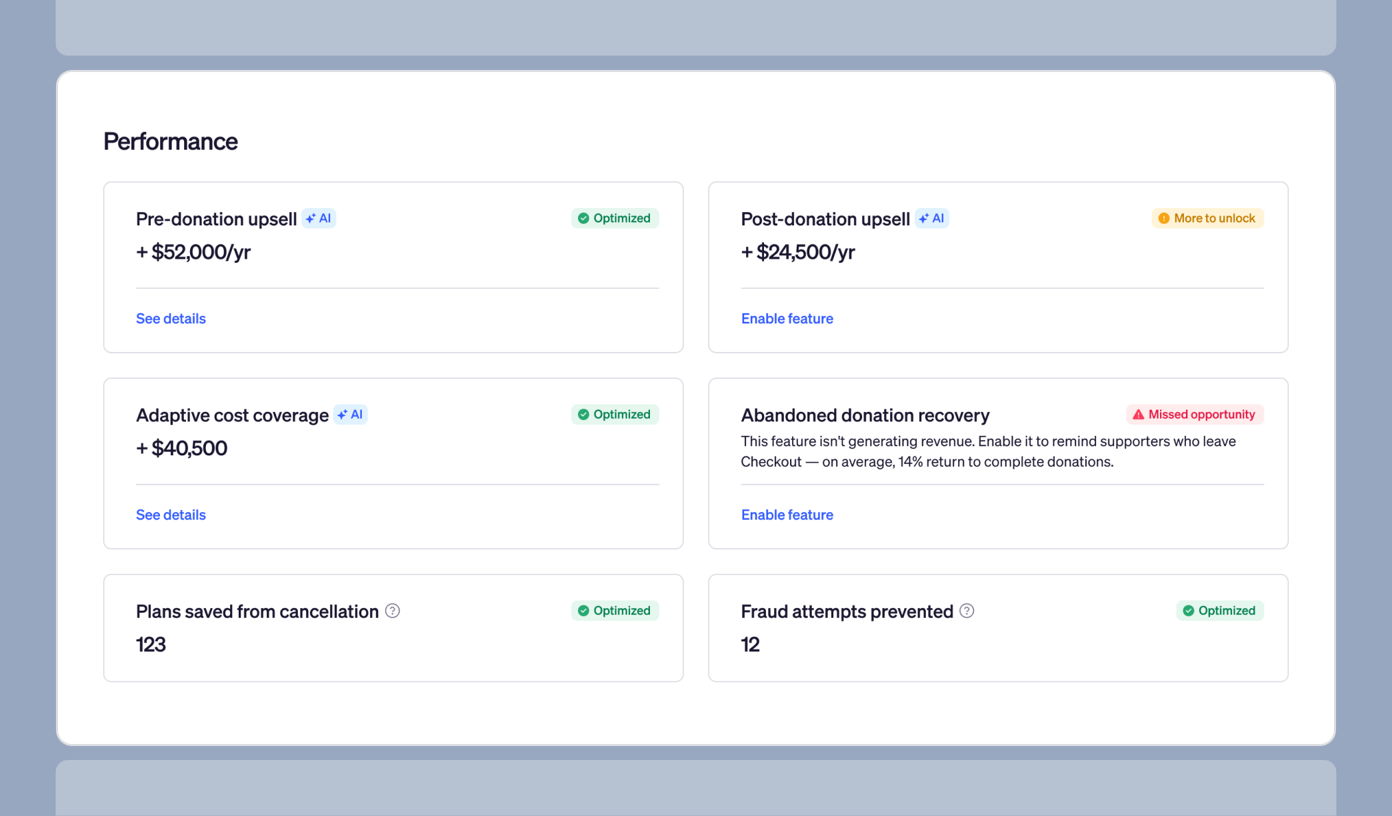Click the $52,000/yr revenue figure
1392x816 pixels.
[x=192, y=252]
